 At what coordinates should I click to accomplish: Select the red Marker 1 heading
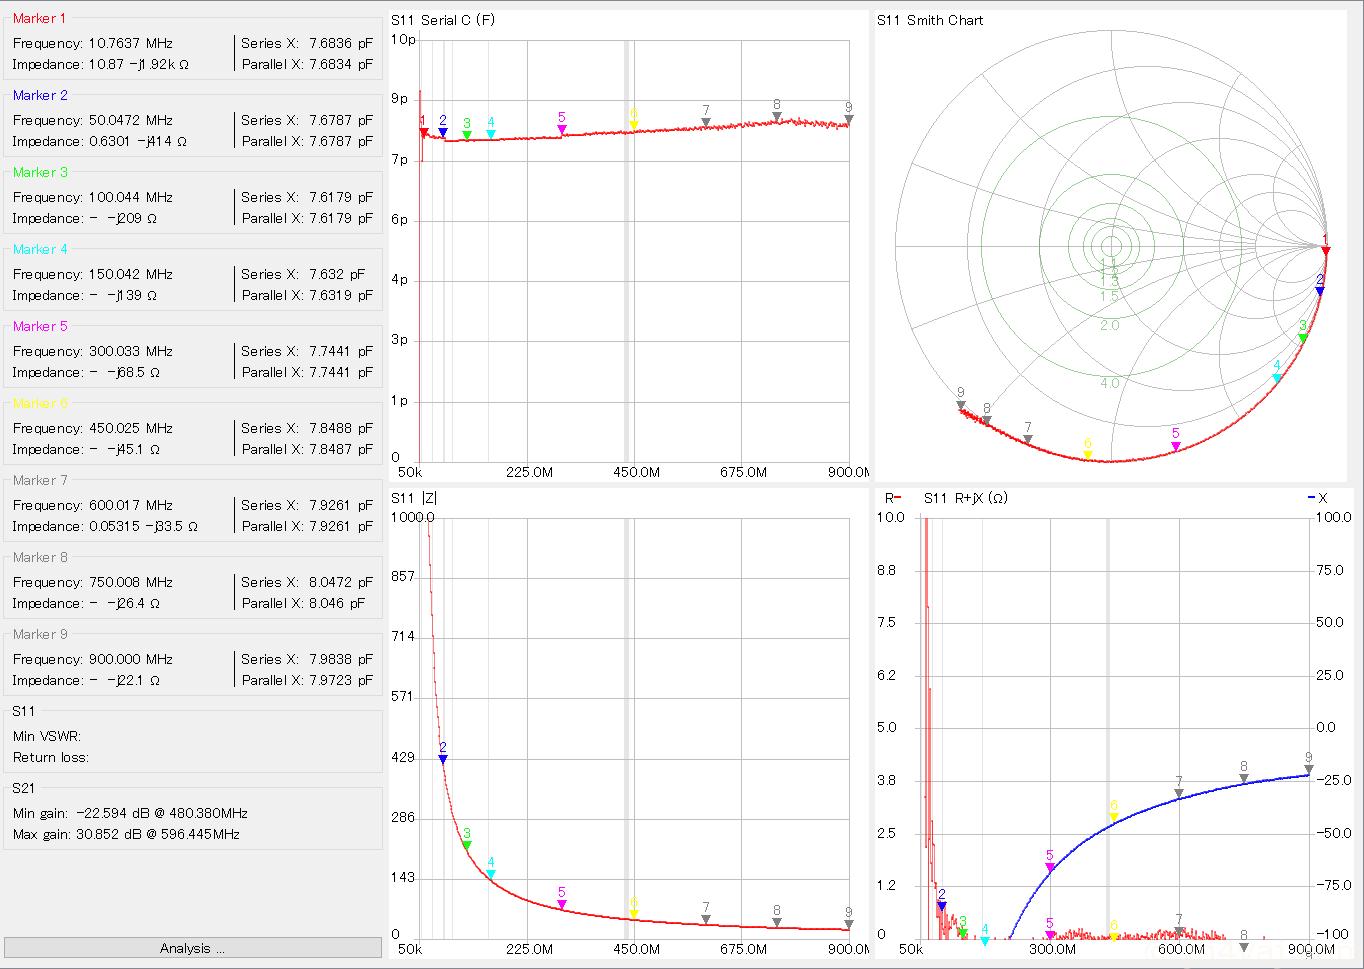click(39, 18)
